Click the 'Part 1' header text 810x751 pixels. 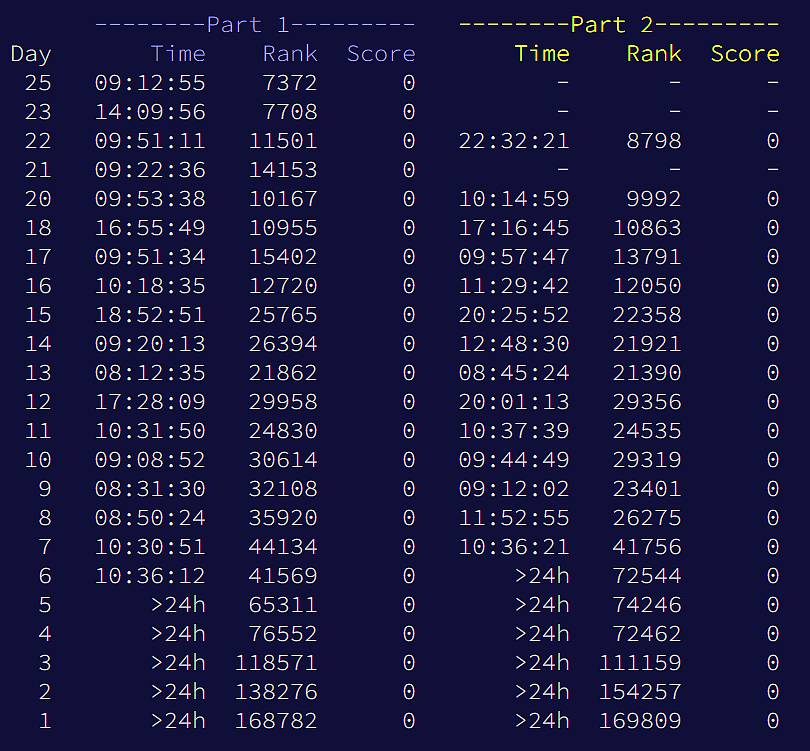[248, 25]
